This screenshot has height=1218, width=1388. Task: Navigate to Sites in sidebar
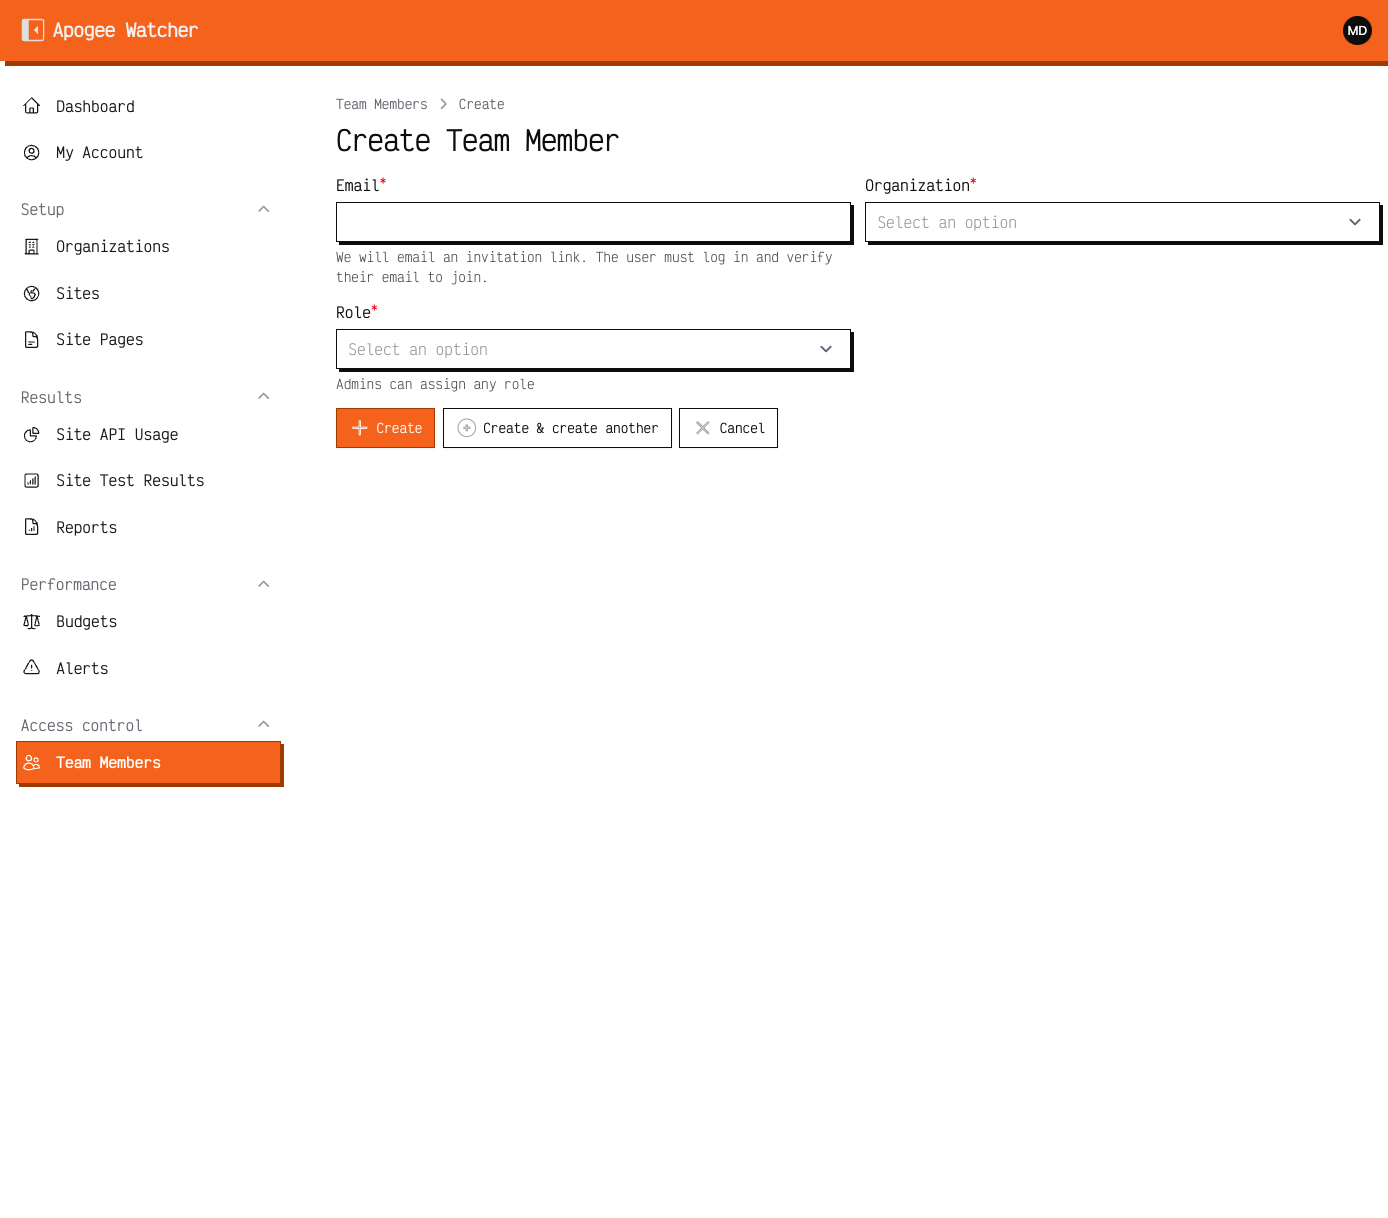148,293
